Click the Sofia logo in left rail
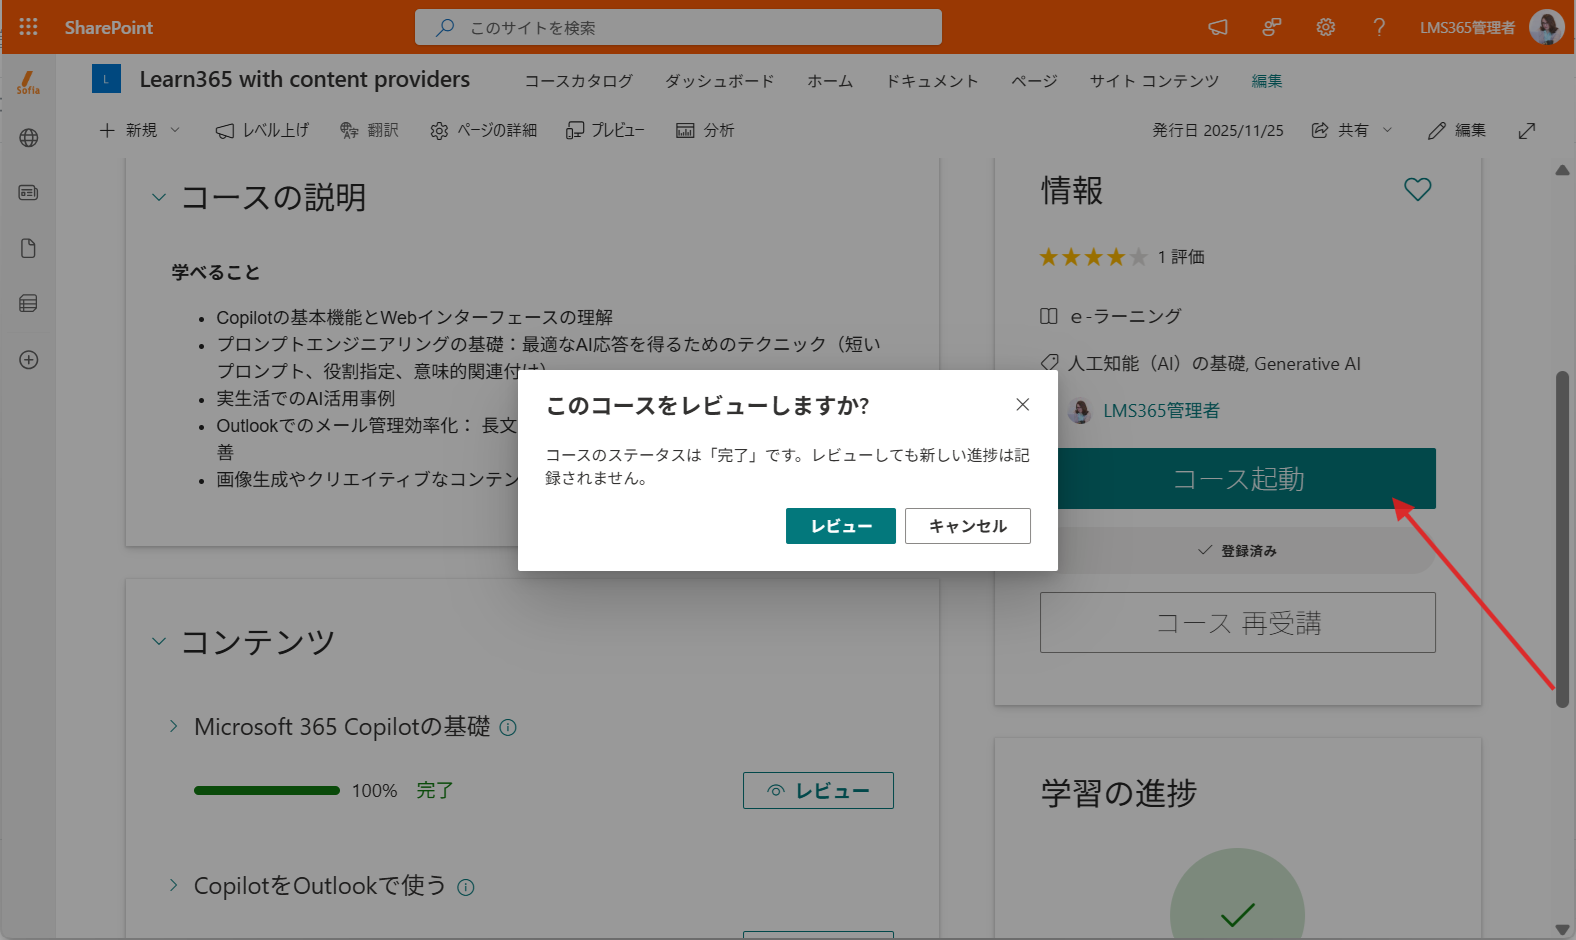The image size is (1576, 940). click(28, 82)
